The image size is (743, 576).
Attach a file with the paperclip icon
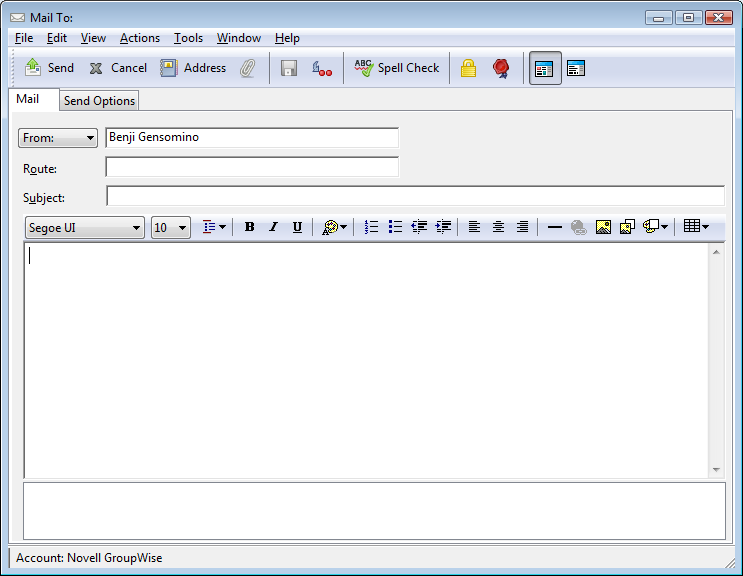click(247, 68)
